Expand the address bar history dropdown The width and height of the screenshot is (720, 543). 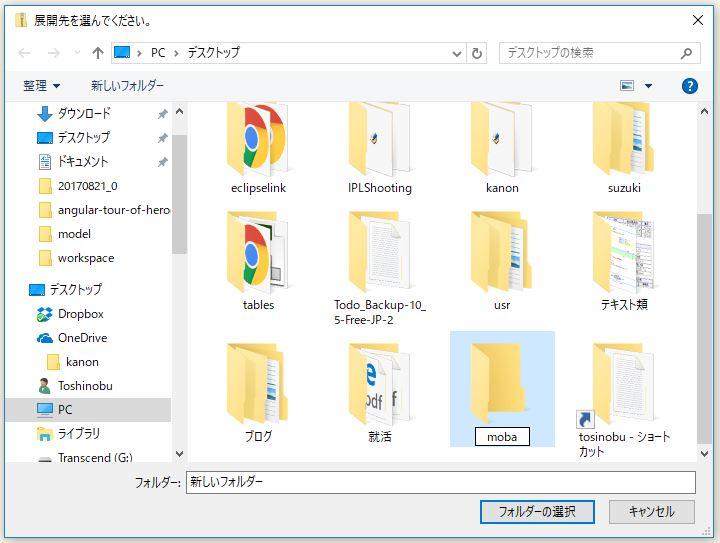pyautogui.click(x=456, y=54)
